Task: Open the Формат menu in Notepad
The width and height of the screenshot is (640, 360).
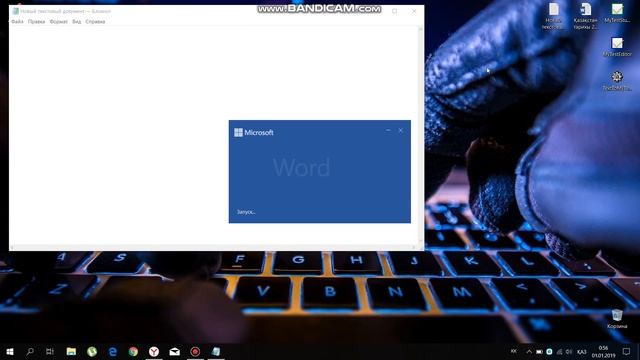Action: 58,22
